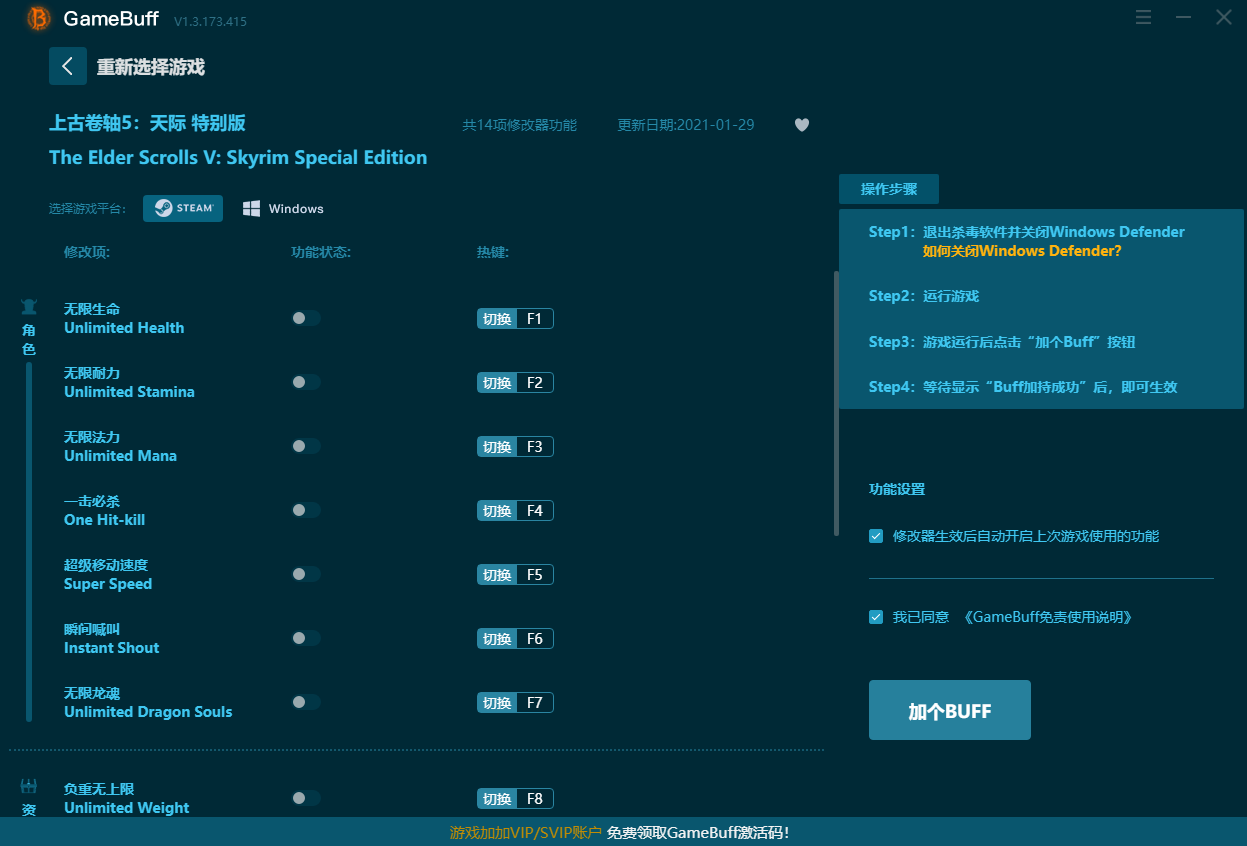Screen dimensions: 1247x846
Task: Open the GameBuff免责使用说明 link
Action: [x=1048, y=617]
